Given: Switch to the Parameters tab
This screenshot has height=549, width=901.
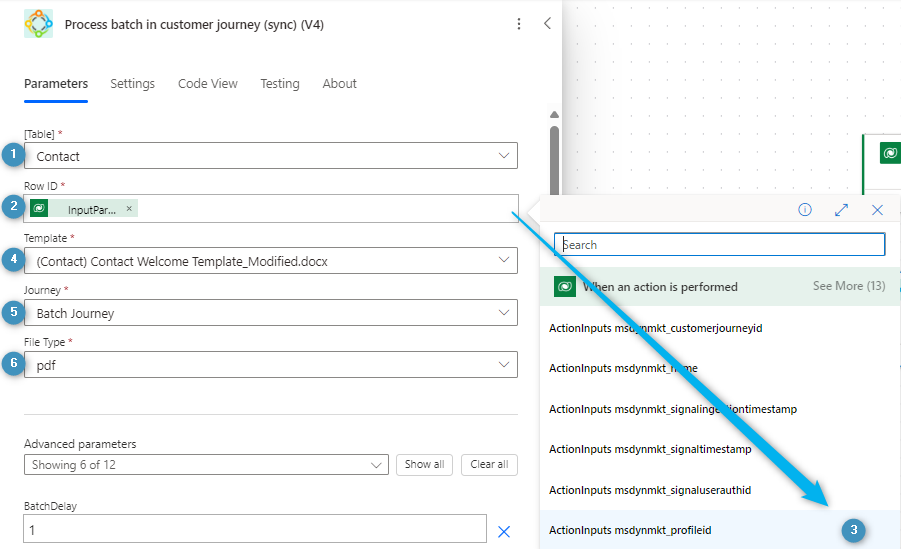Looking at the screenshot, I should [x=56, y=84].
